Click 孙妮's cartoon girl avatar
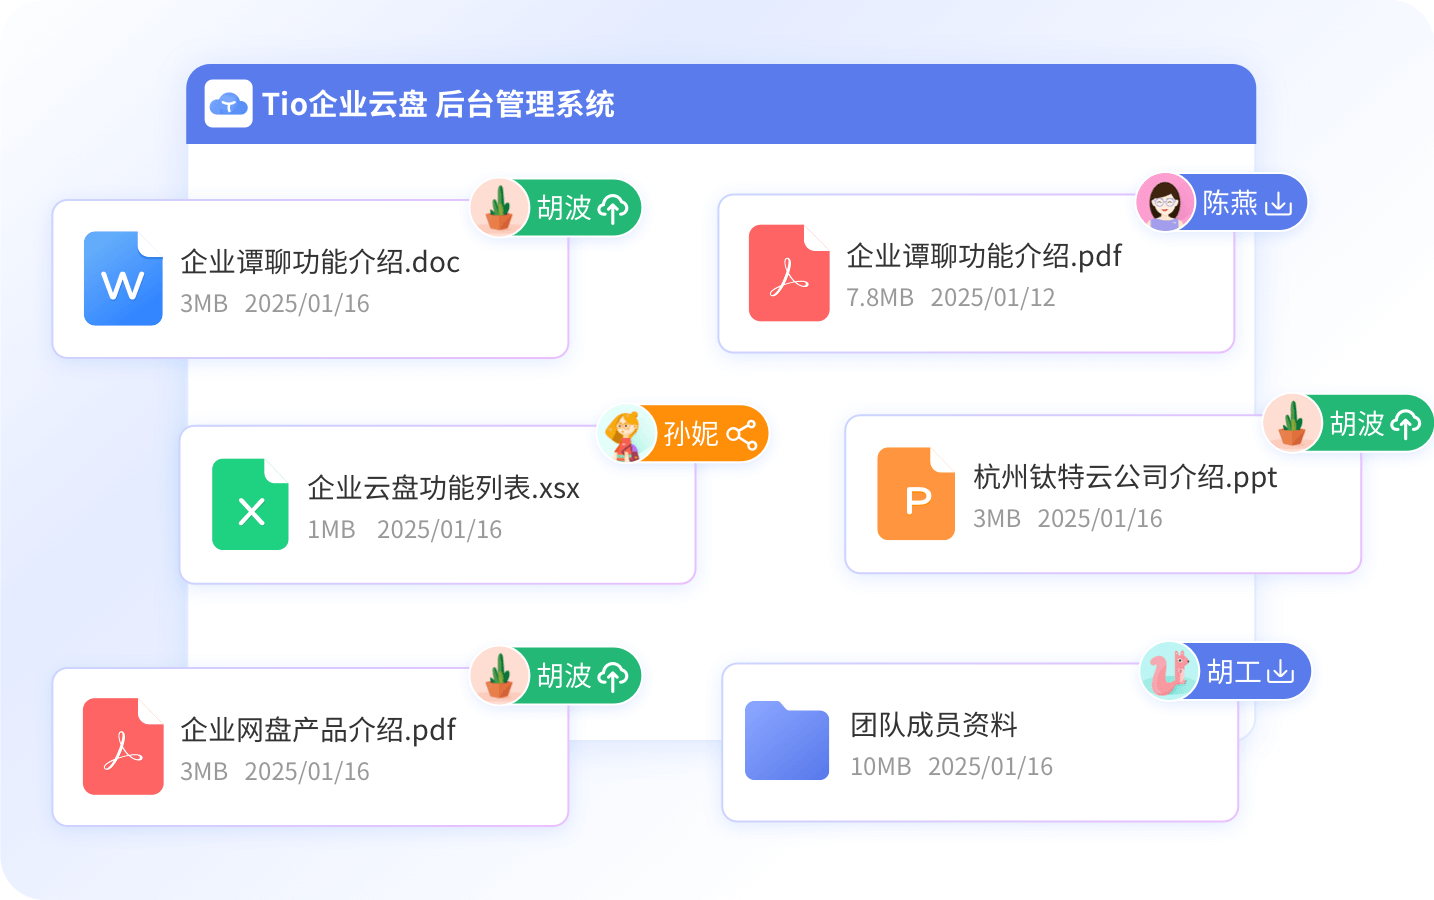1434x900 pixels. (626, 434)
